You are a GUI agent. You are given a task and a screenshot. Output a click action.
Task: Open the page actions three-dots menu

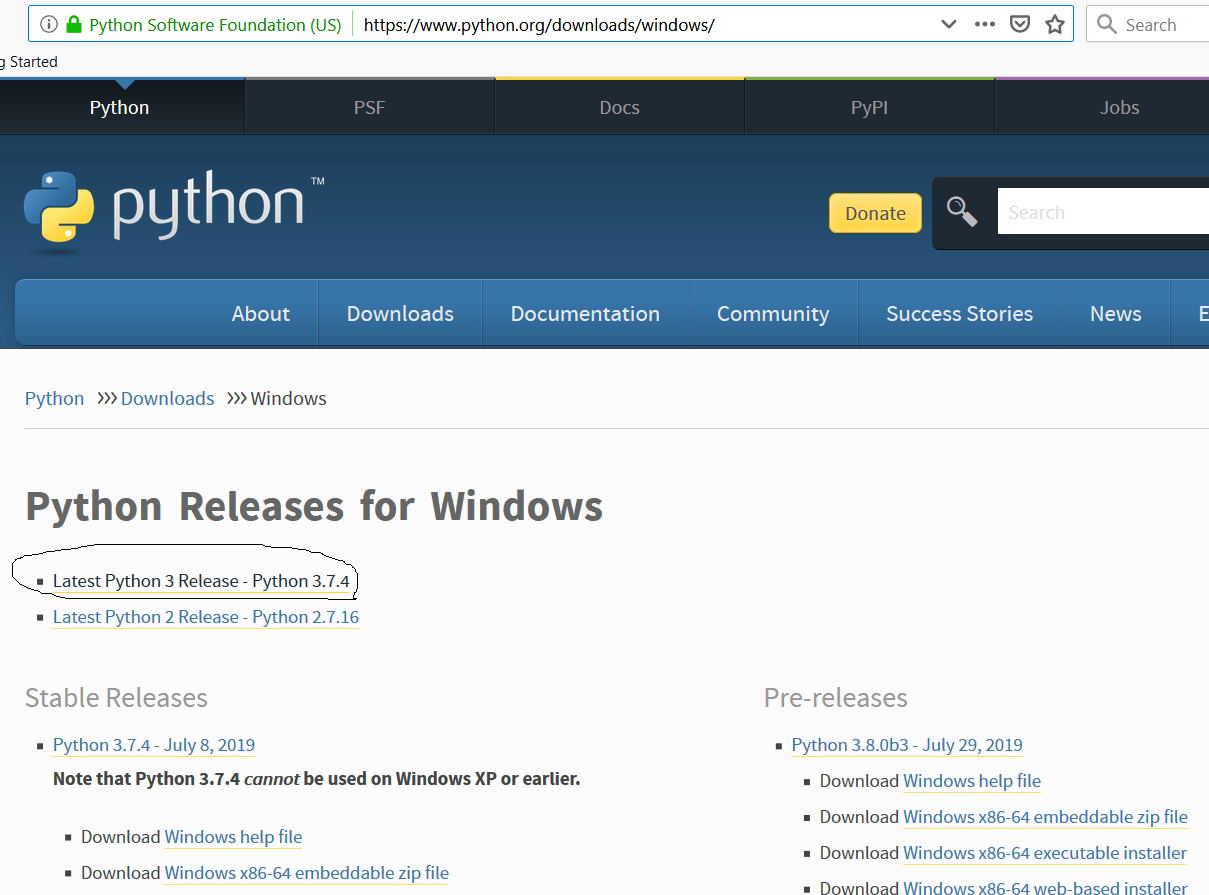[985, 25]
